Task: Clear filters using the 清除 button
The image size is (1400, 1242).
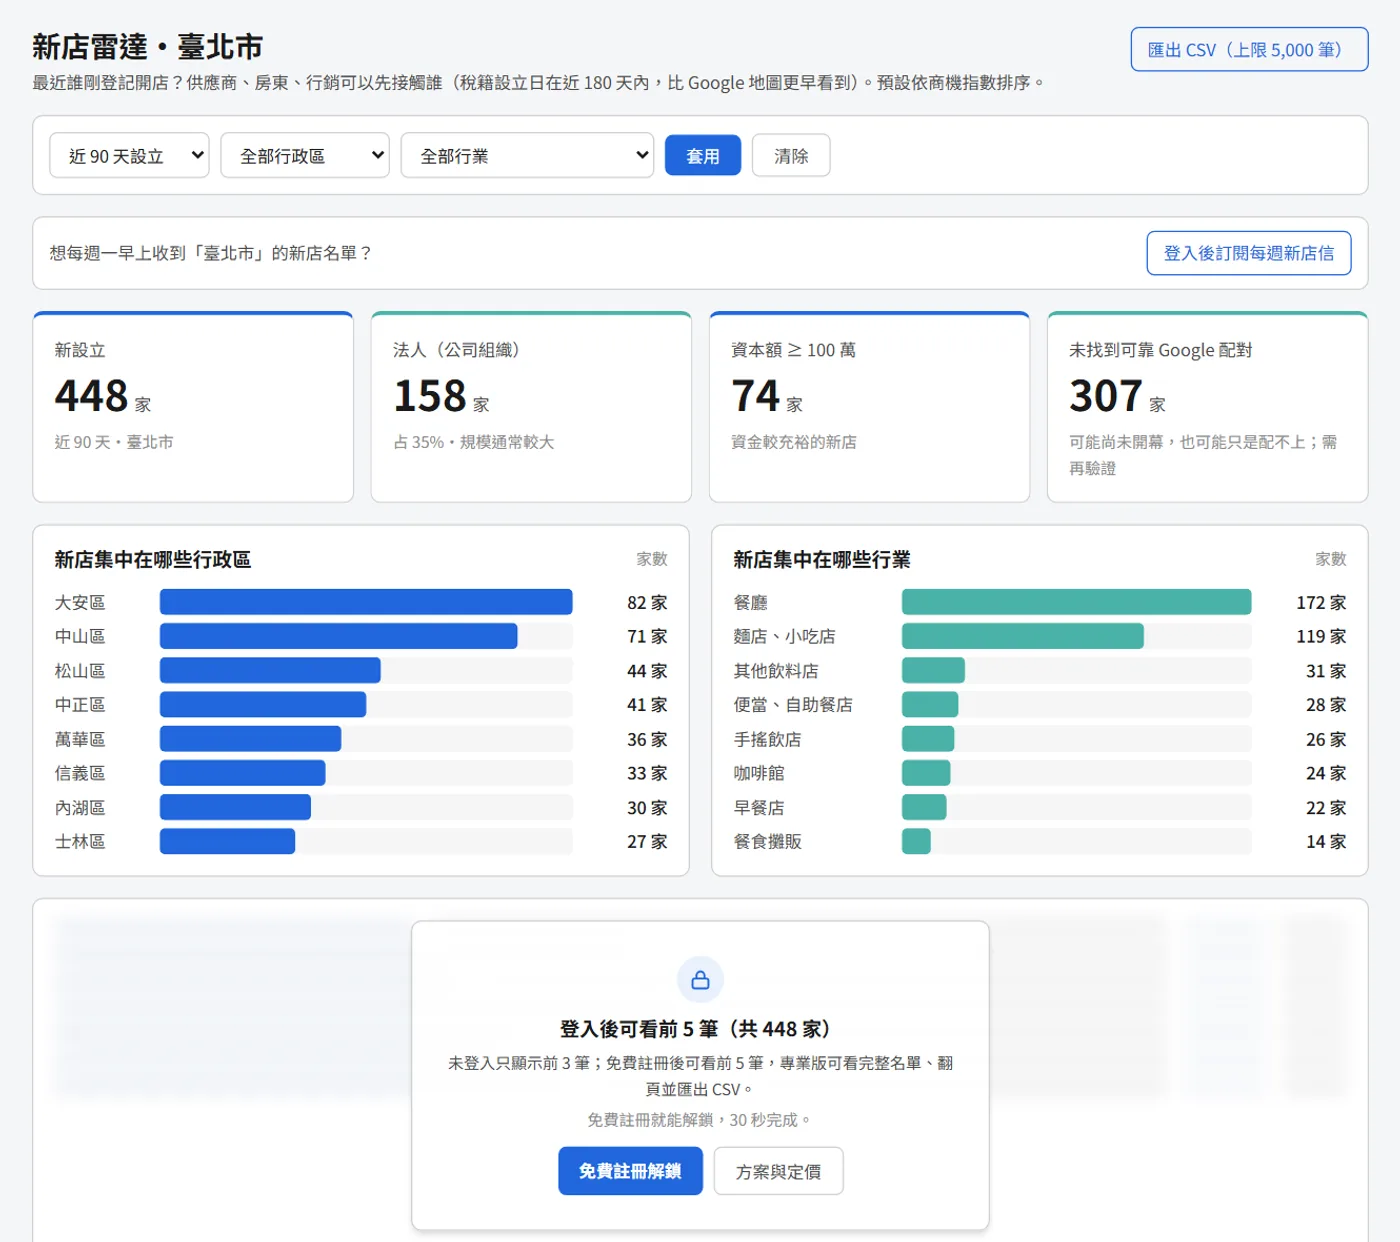Action: pos(791,156)
